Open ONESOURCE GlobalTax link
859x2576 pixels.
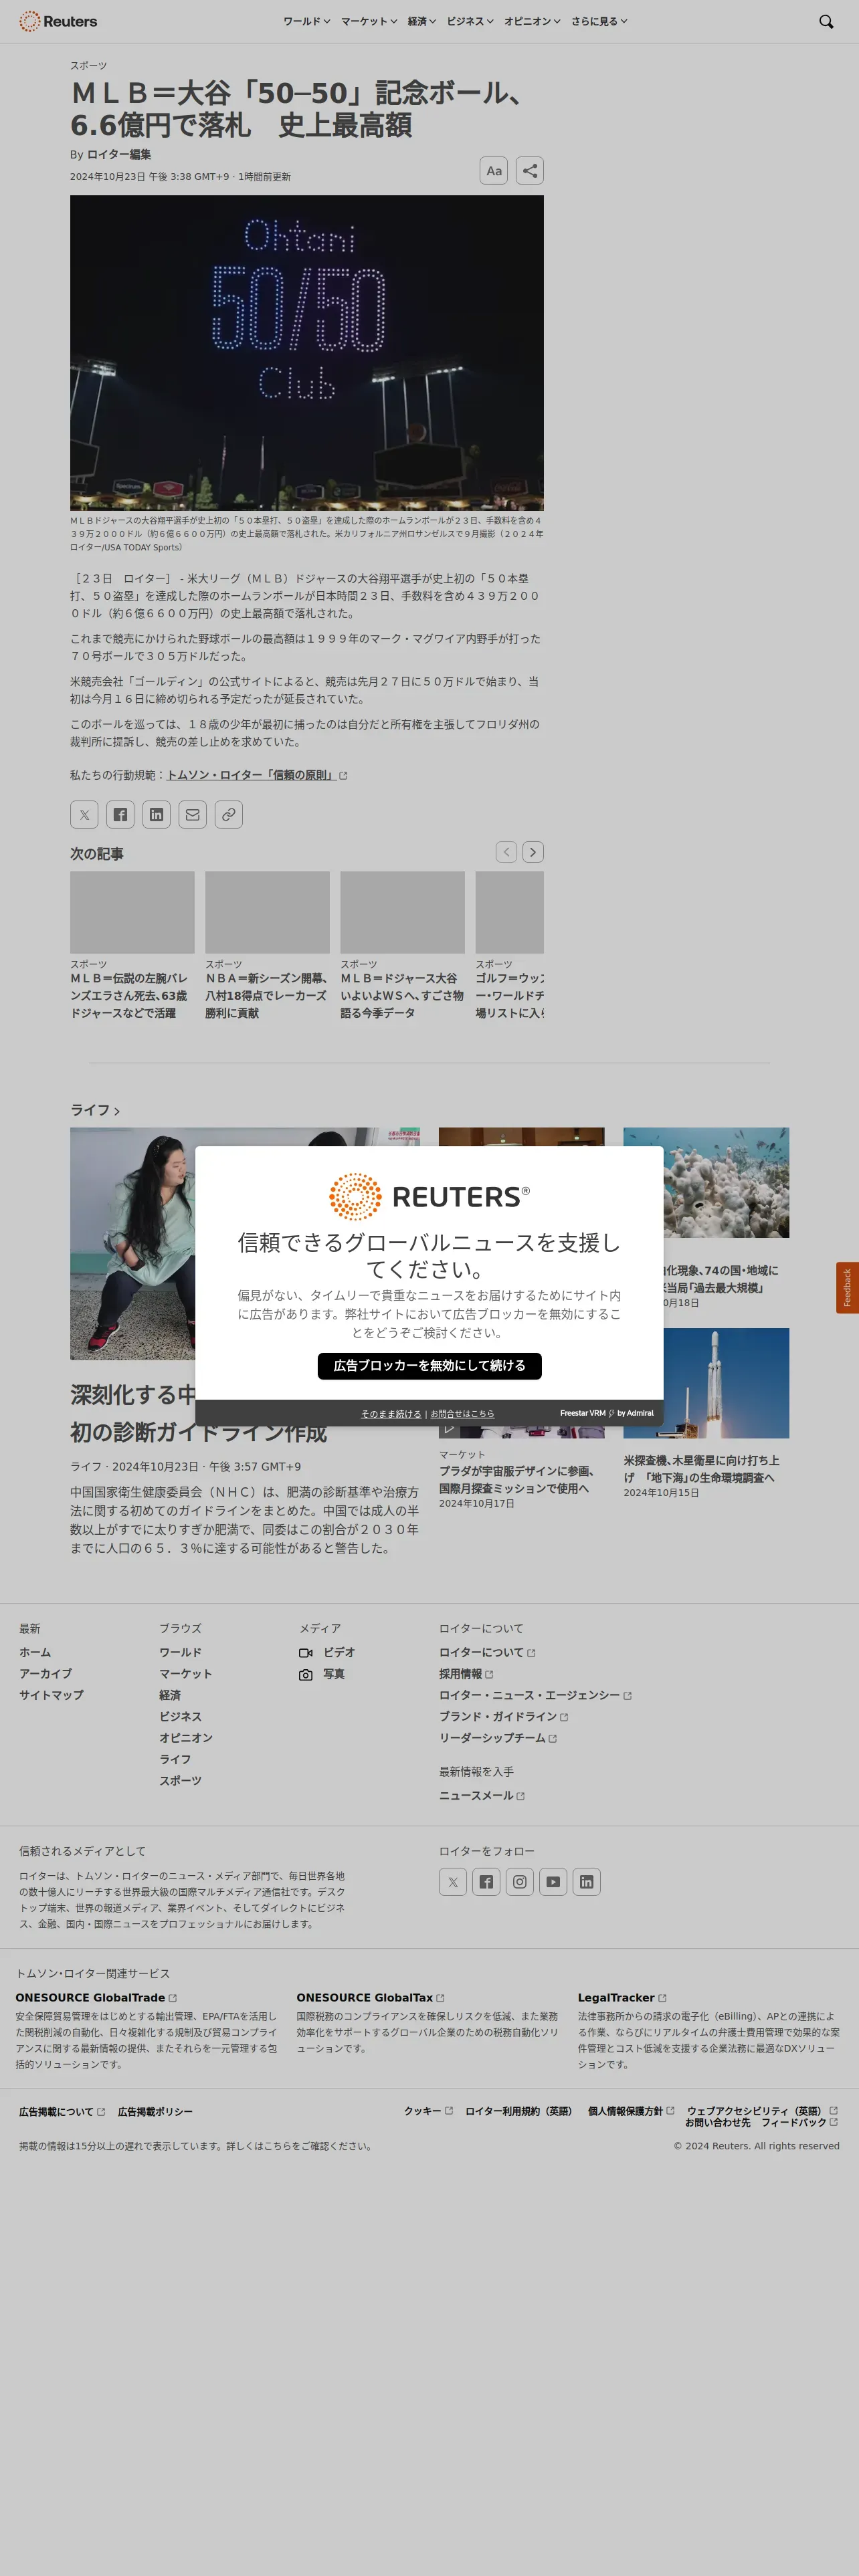coord(370,1997)
